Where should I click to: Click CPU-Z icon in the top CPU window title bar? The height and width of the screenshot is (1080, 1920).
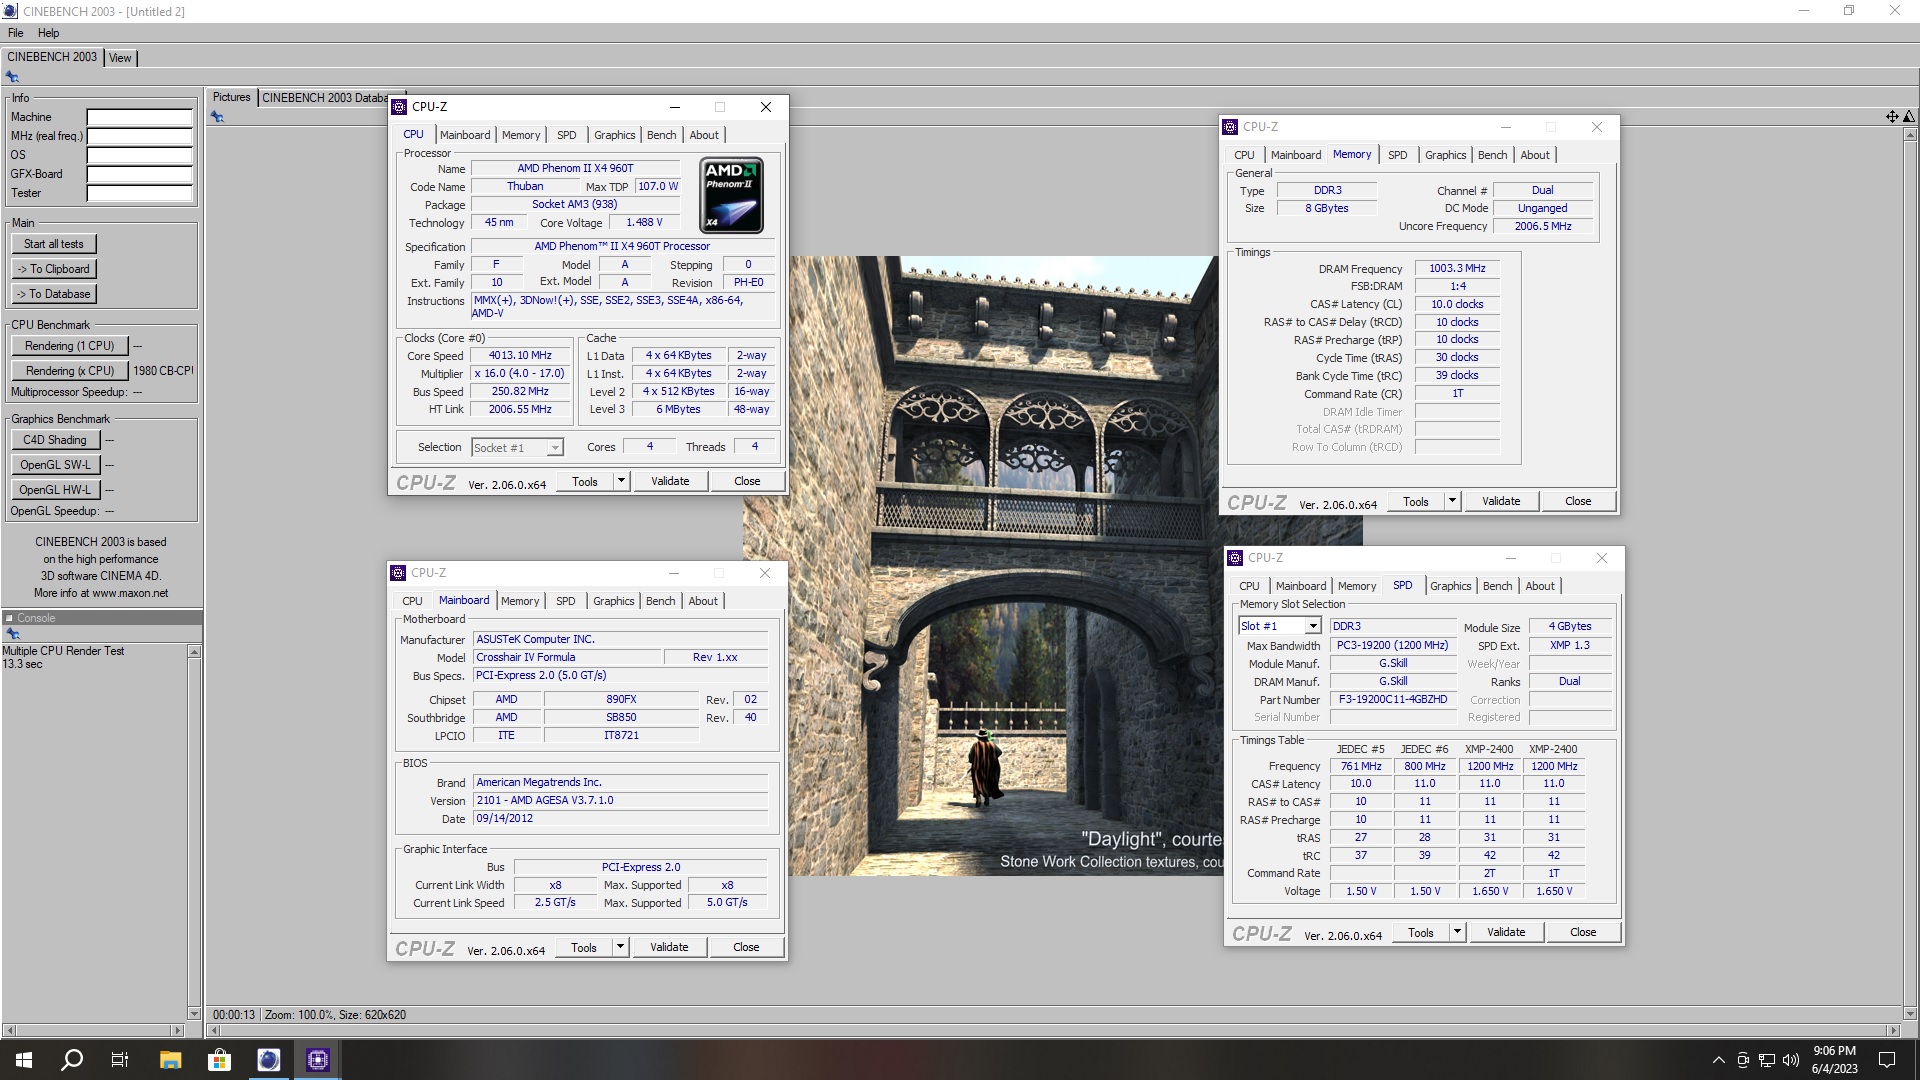point(399,107)
